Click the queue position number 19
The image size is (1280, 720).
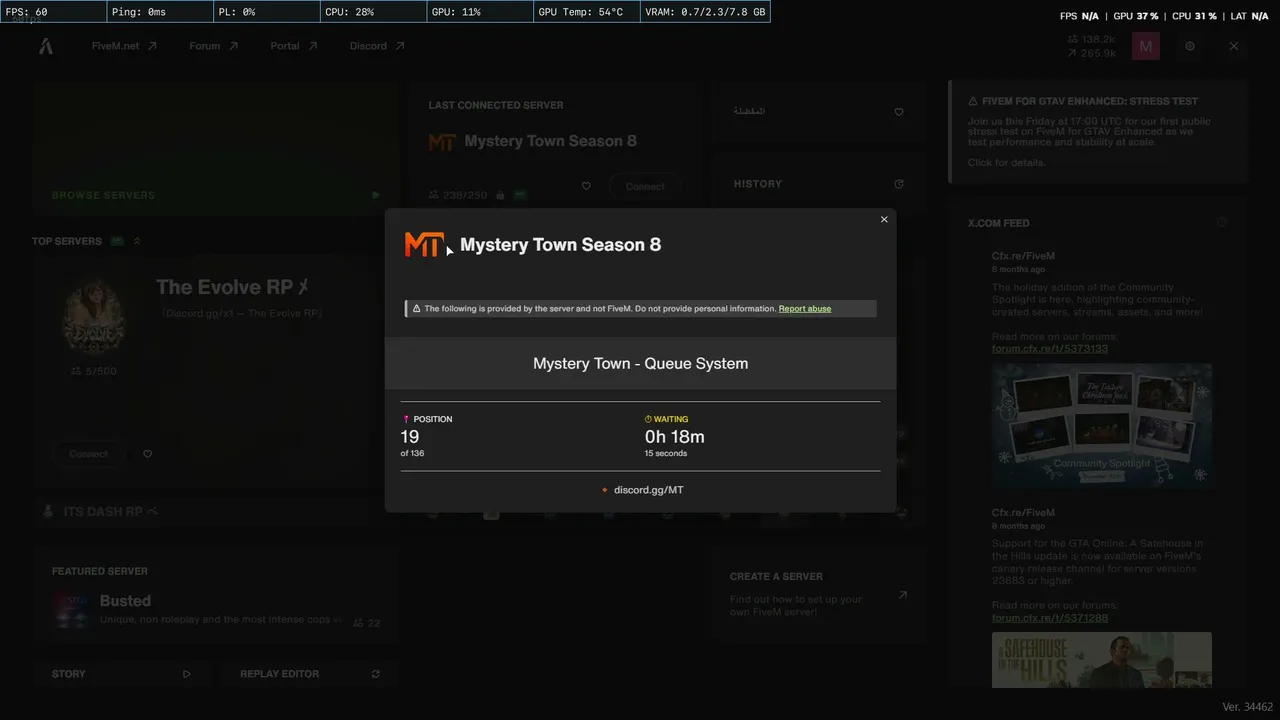click(x=410, y=437)
